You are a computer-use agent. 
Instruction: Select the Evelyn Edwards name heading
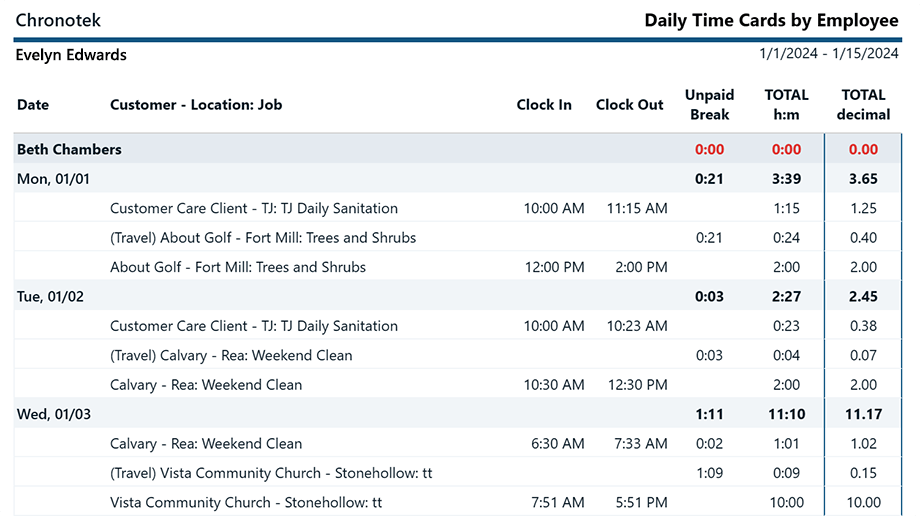coord(71,55)
